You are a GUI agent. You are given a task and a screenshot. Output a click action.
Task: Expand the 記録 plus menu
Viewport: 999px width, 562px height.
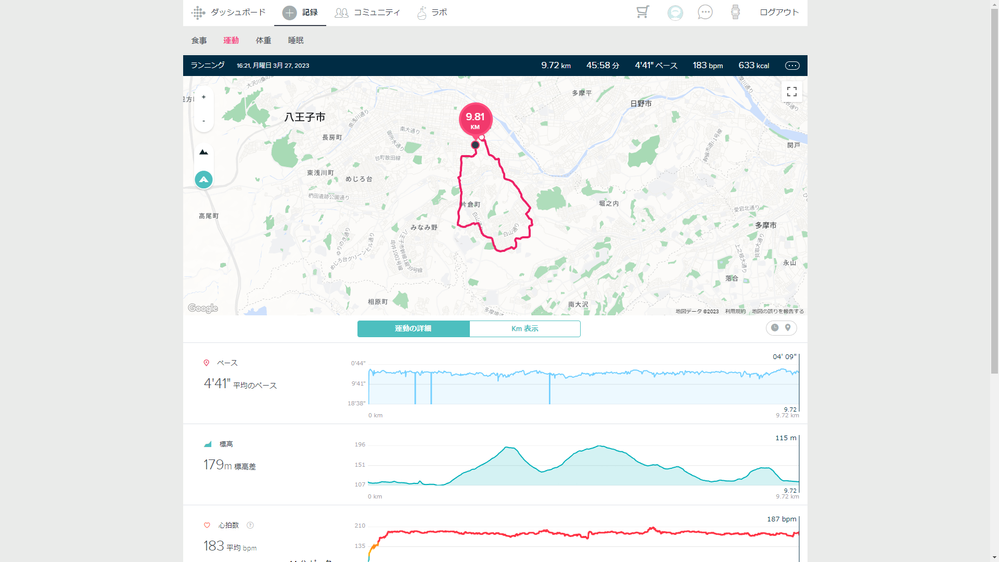tap(290, 13)
